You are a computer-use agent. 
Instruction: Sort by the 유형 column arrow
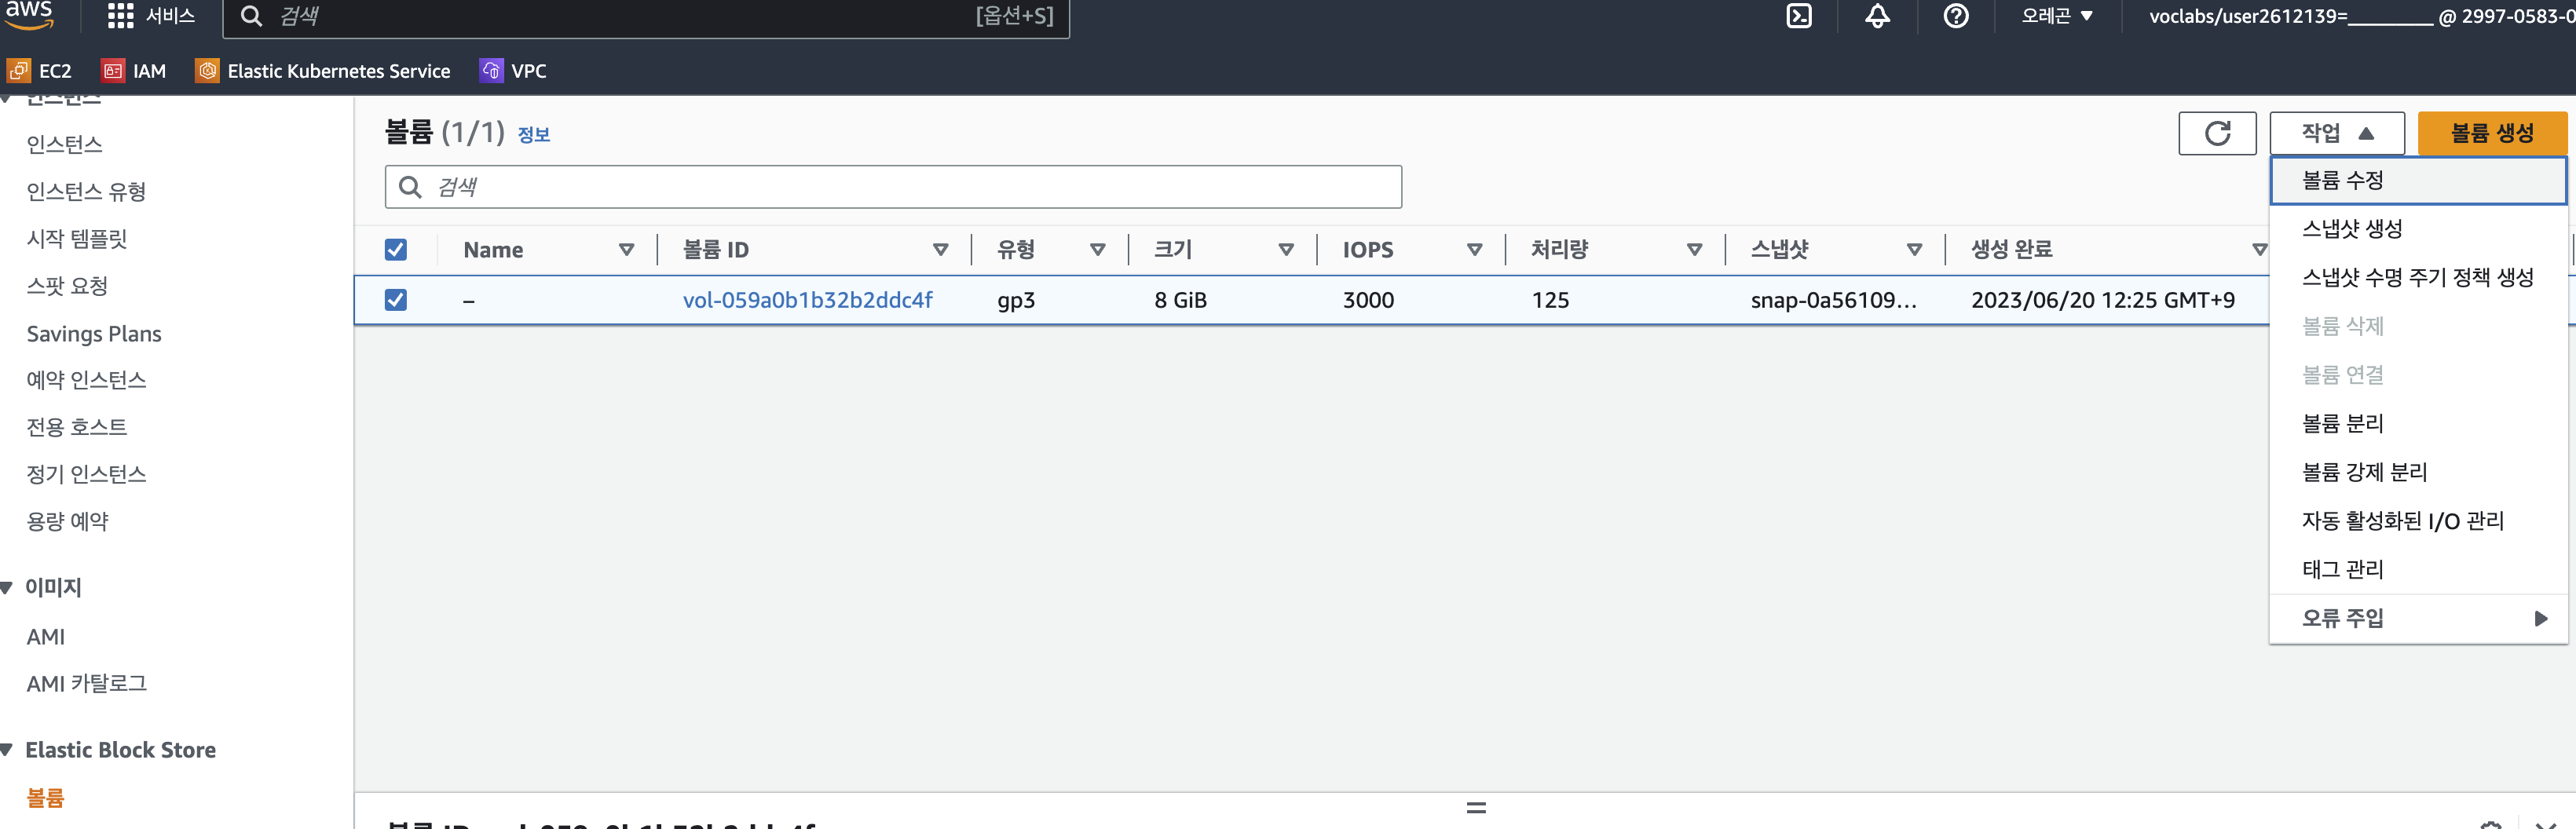coord(1097,250)
